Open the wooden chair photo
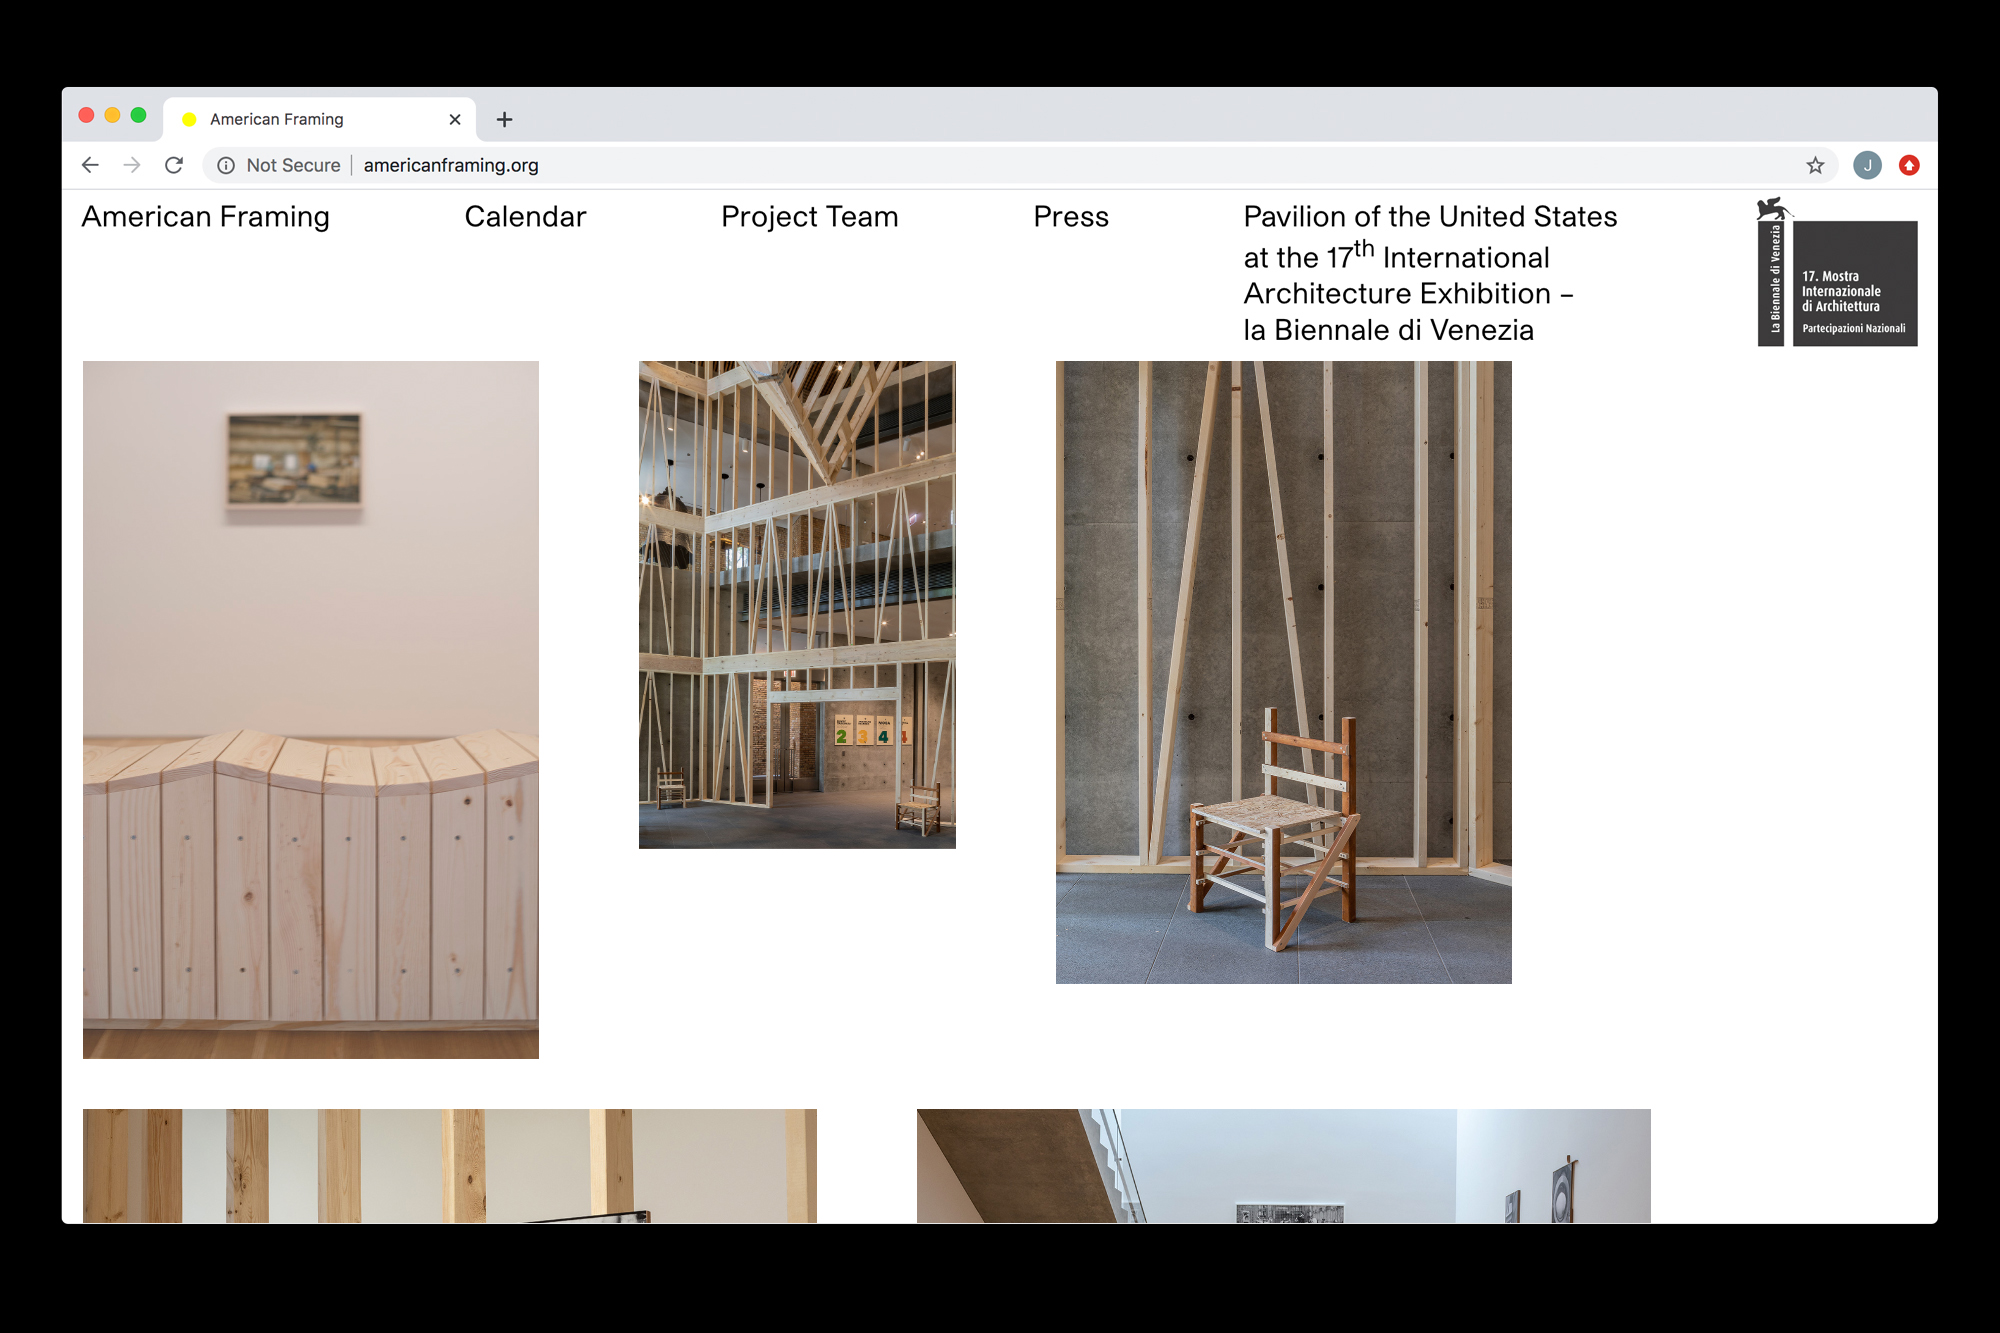 point(1283,671)
